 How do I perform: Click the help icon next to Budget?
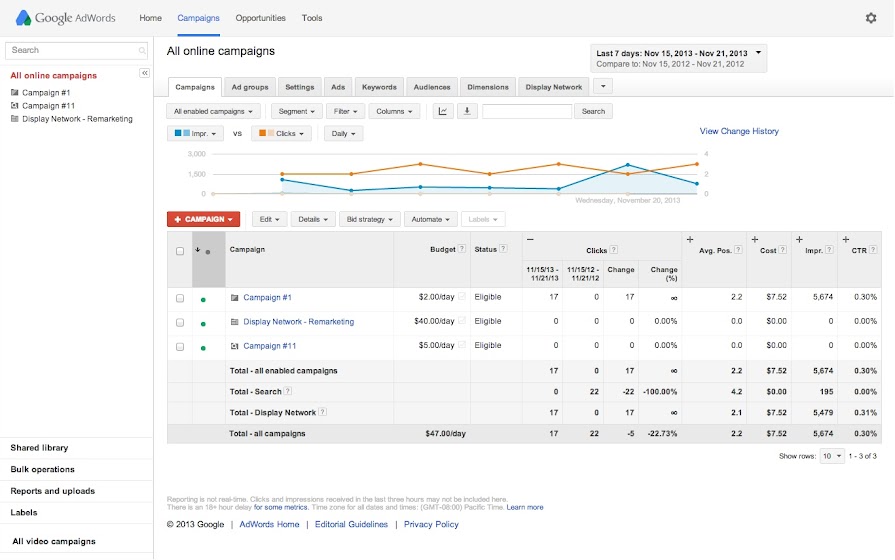[x=462, y=249]
